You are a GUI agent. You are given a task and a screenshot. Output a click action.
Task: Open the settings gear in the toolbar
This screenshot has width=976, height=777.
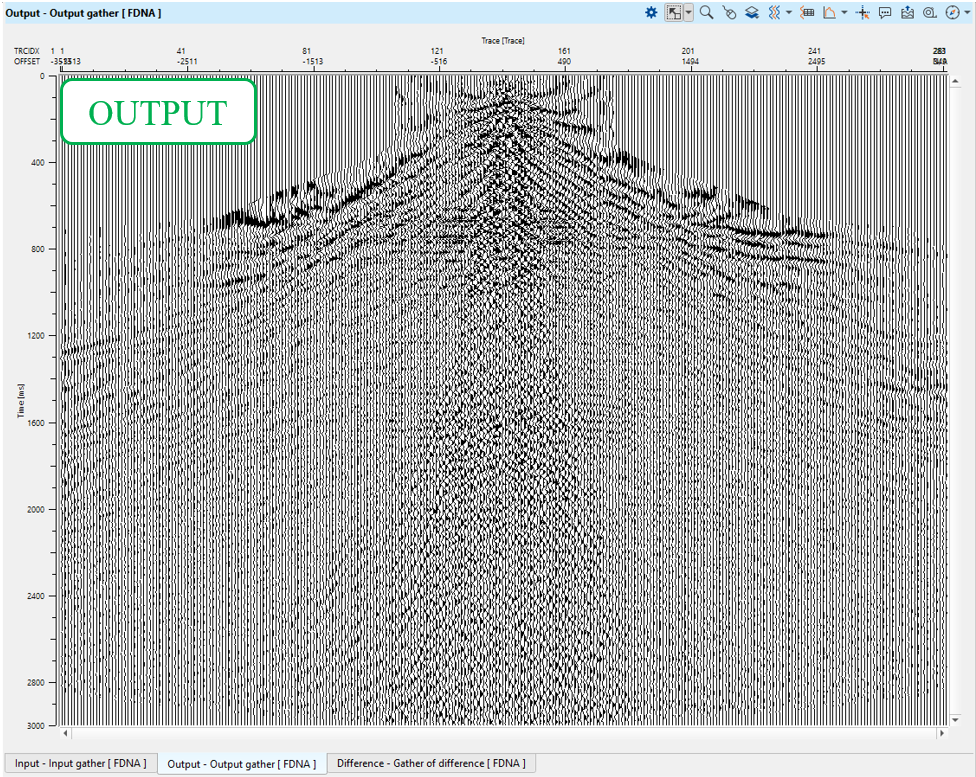tap(652, 13)
